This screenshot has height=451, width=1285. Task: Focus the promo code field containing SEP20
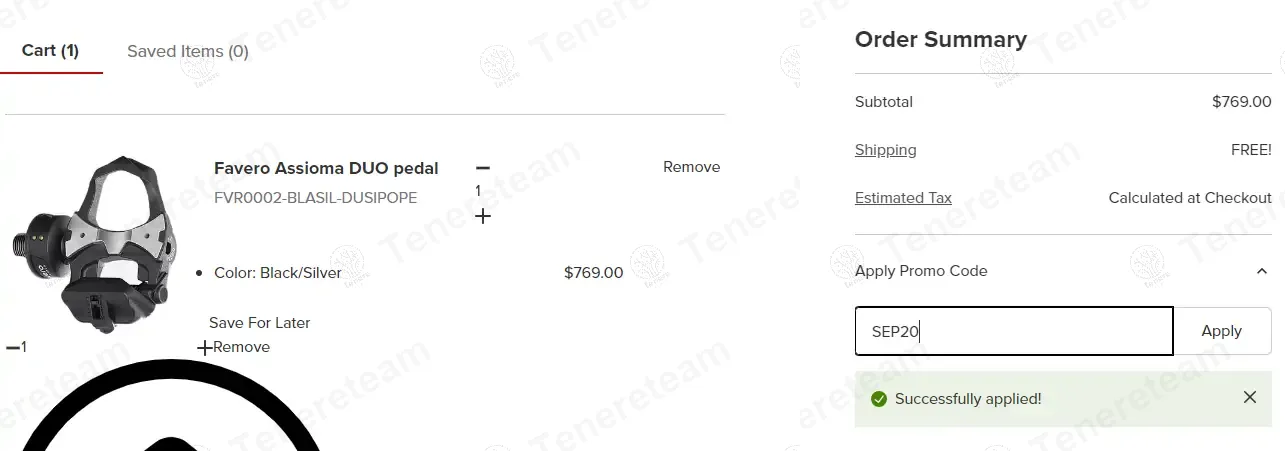[x=1013, y=331]
